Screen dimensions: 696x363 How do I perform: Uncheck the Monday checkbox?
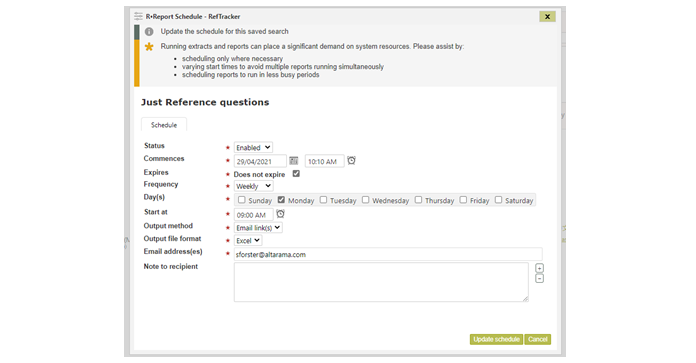(281, 200)
